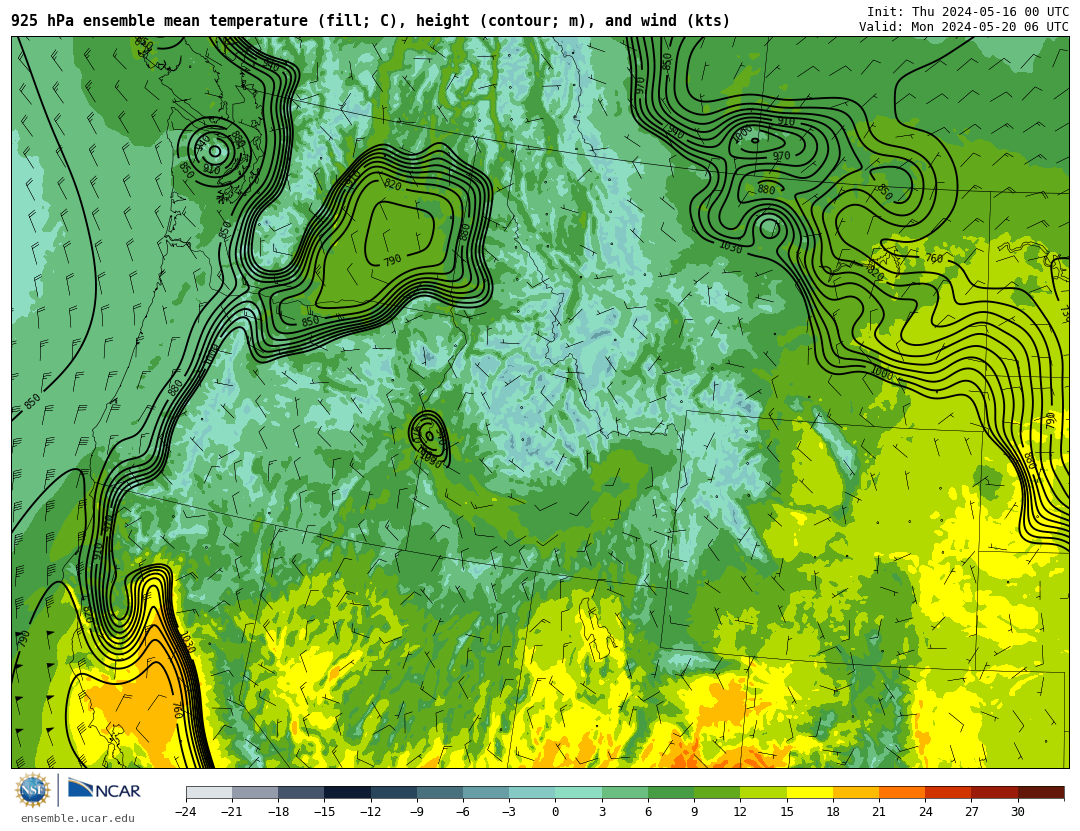Screen dimensions: 1080x831
Task: Pick the colorbar swatch between 0 and 3
Action: click(579, 792)
